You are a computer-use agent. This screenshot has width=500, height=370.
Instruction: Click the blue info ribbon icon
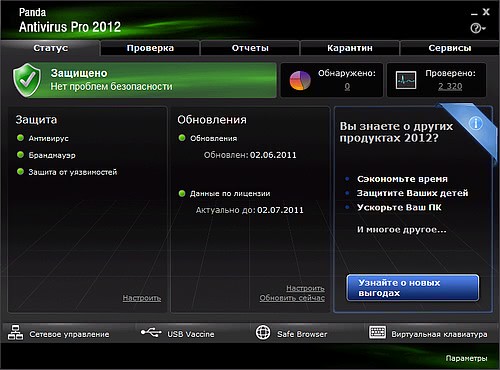click(x=475, y=123)
